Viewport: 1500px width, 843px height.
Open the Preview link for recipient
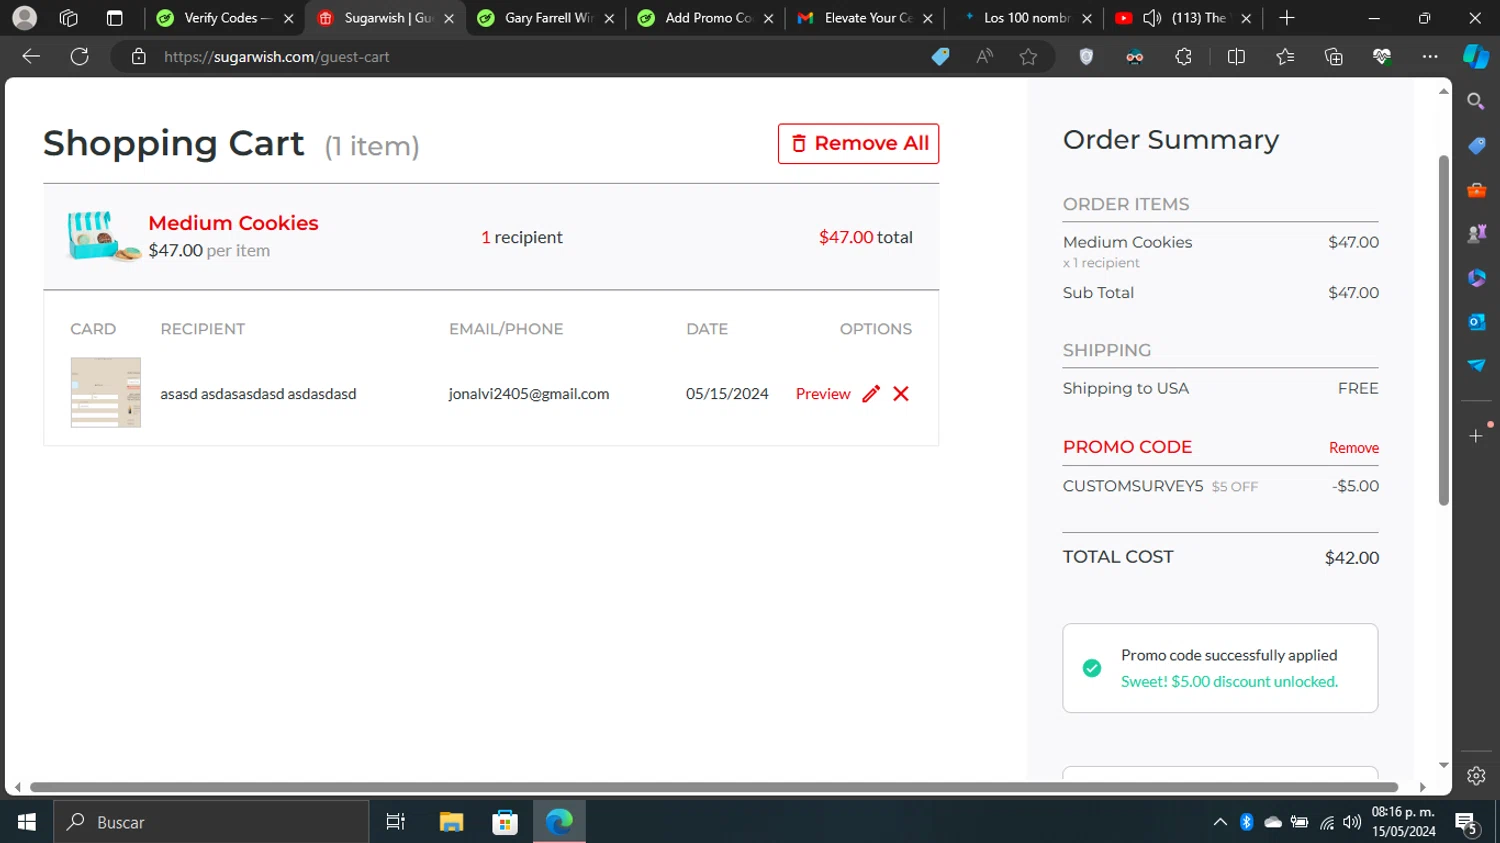823,394
